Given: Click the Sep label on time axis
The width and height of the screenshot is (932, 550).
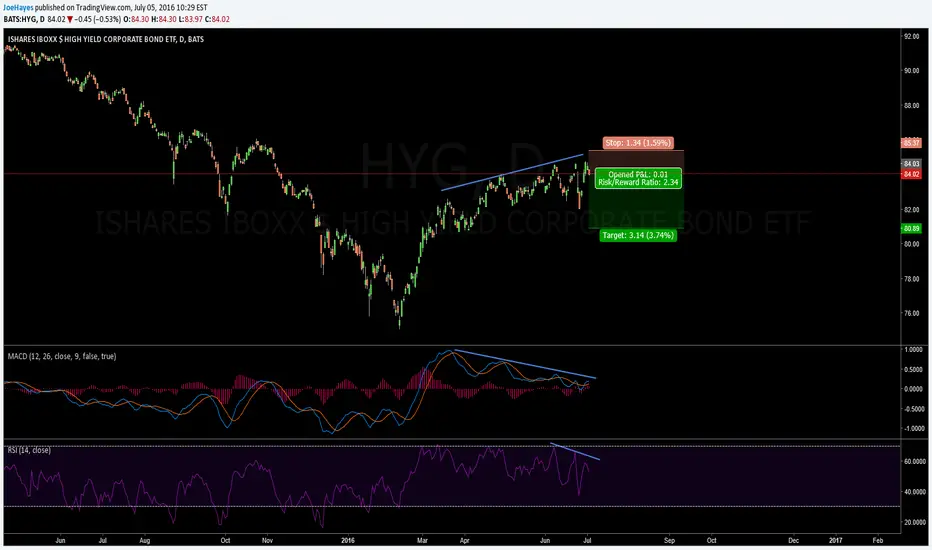Looking at the screenshot, I should [669, 540].
